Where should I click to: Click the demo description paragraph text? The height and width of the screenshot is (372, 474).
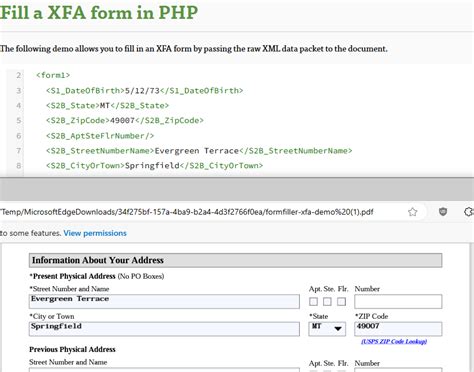pos(194,49)
